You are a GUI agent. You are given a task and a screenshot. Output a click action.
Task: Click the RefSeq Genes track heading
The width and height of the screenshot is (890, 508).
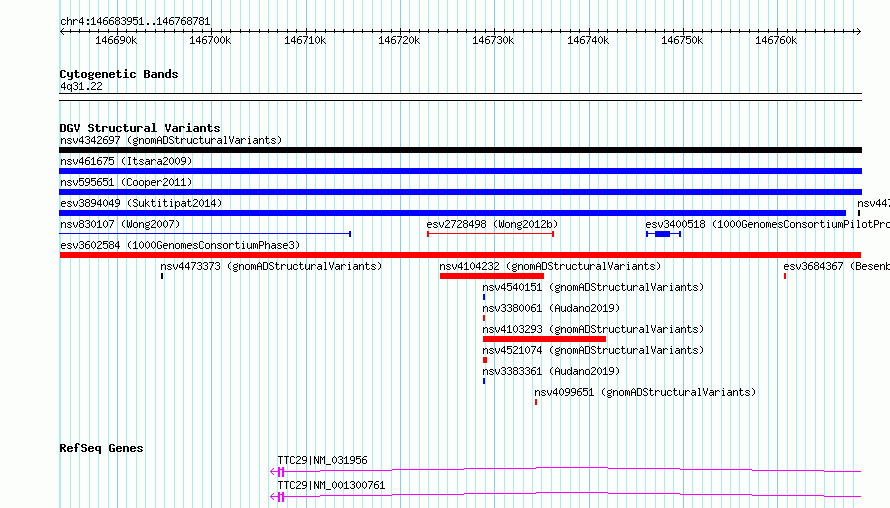tap(101, 448)
